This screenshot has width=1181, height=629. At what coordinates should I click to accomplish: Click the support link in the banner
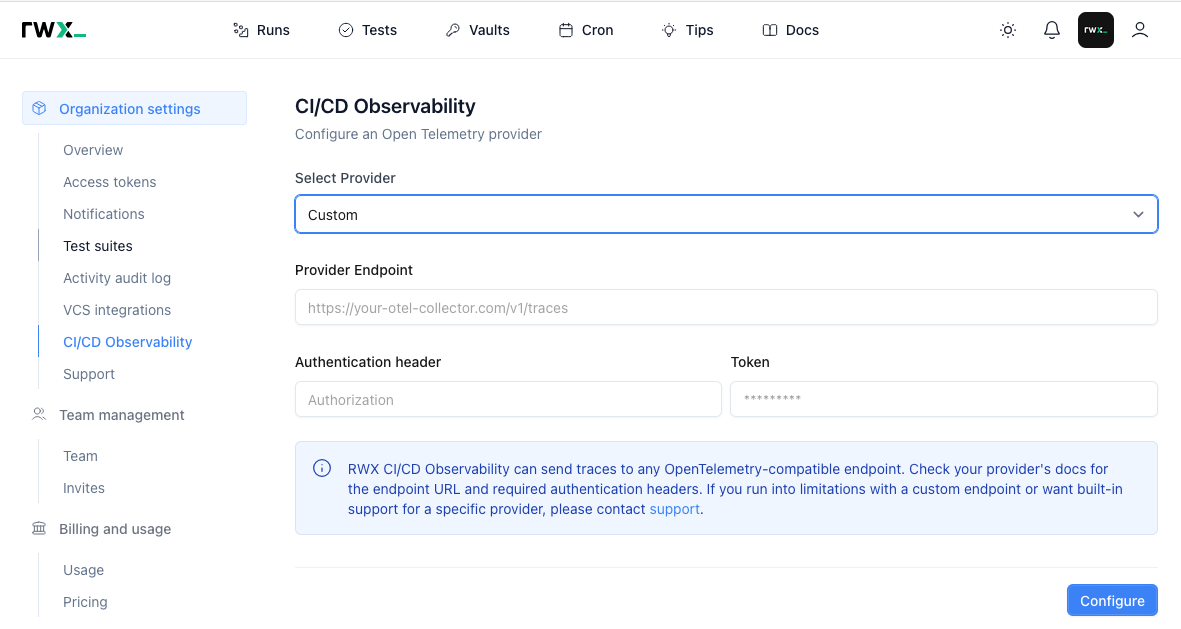coord(674,509)
